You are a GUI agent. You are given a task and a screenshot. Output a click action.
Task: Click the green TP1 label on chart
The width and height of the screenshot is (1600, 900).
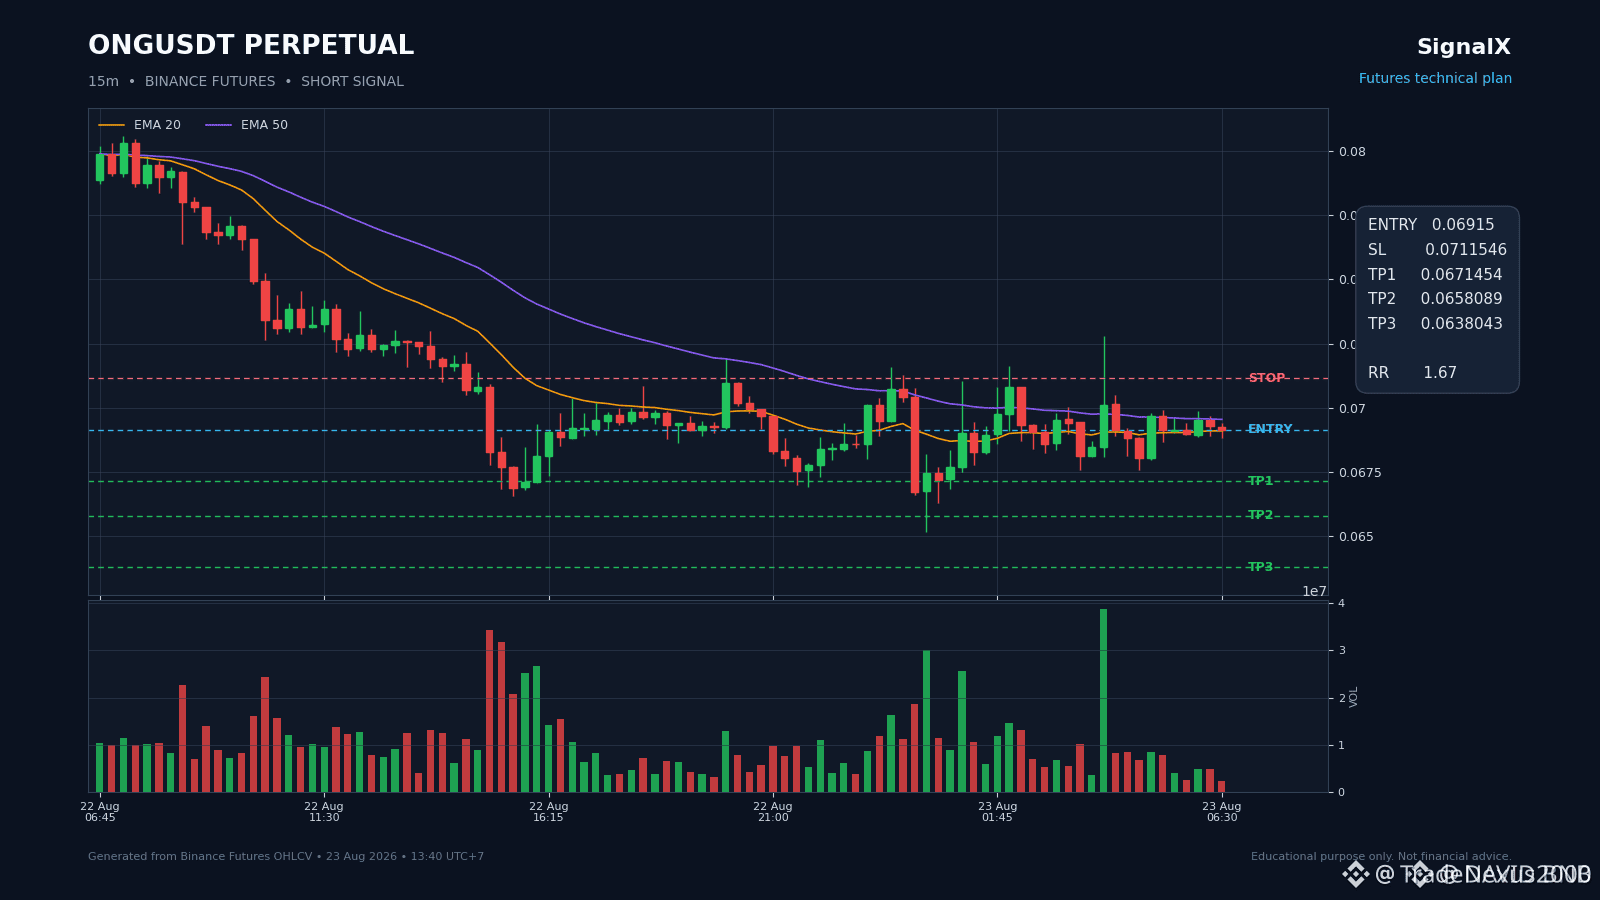click(1260, 481)
